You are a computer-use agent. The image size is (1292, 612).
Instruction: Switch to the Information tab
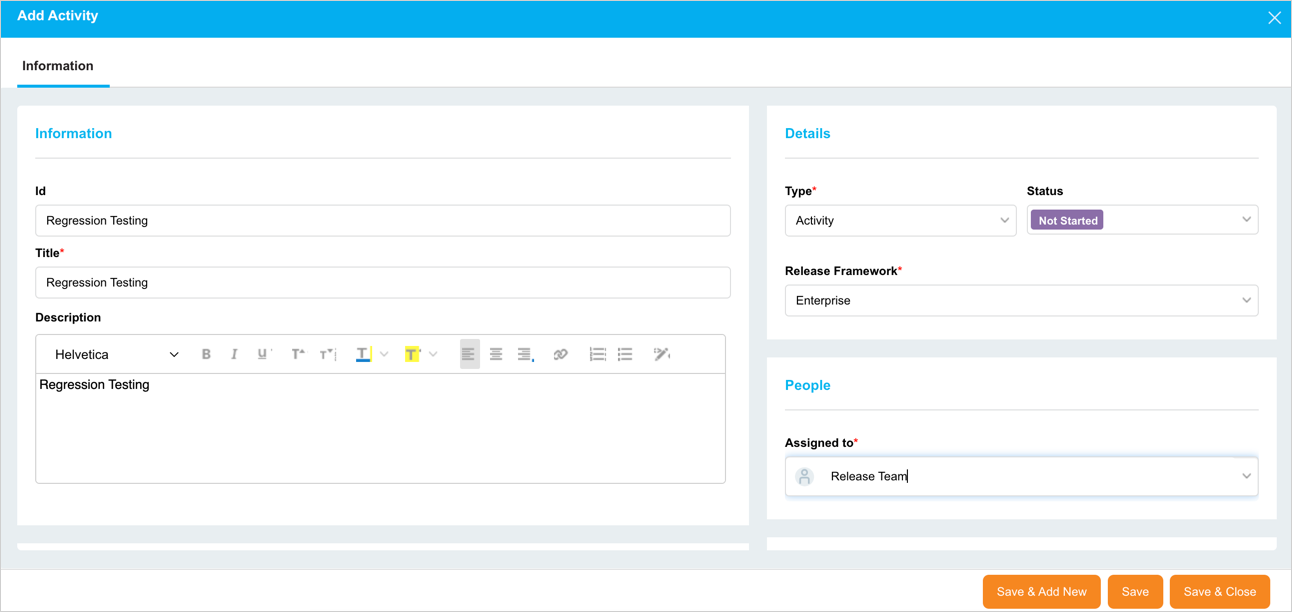tap(58, 66)
